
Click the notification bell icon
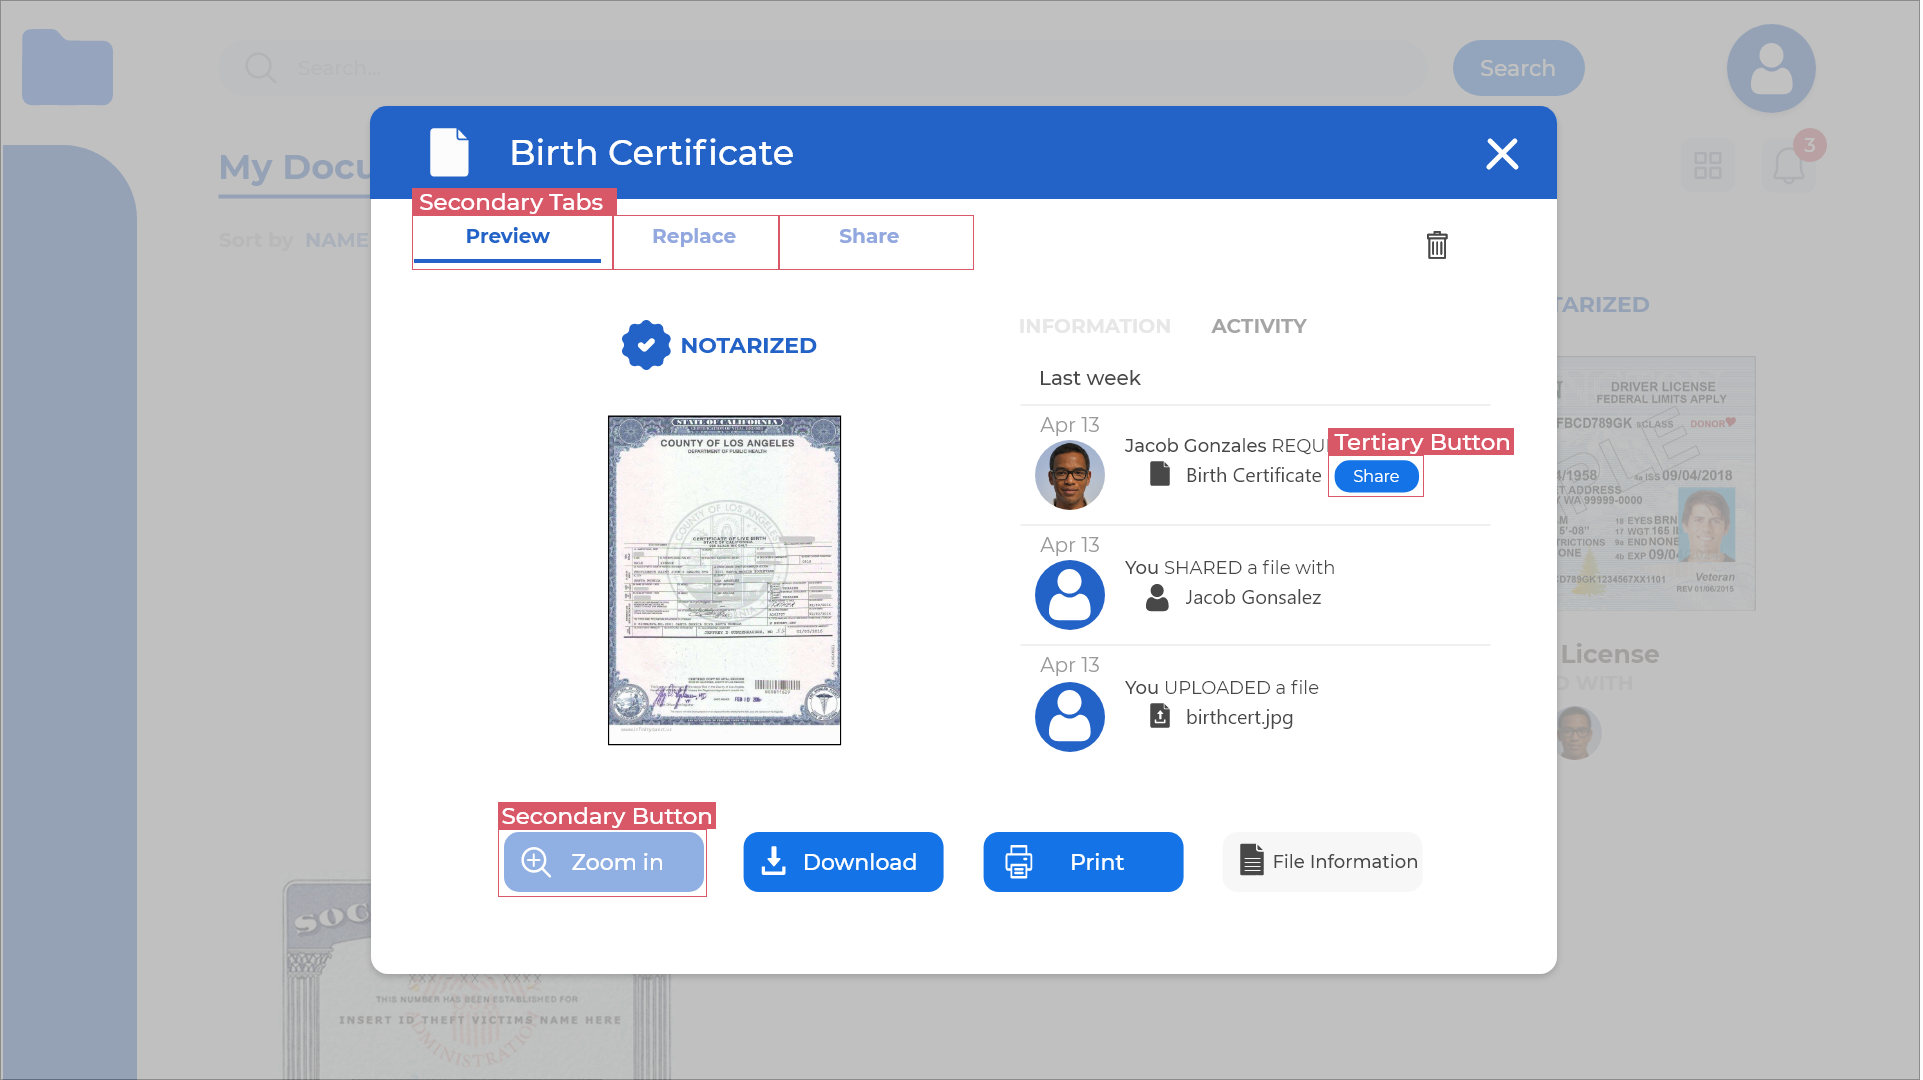pyautogui.click(x=1790, y=165)
